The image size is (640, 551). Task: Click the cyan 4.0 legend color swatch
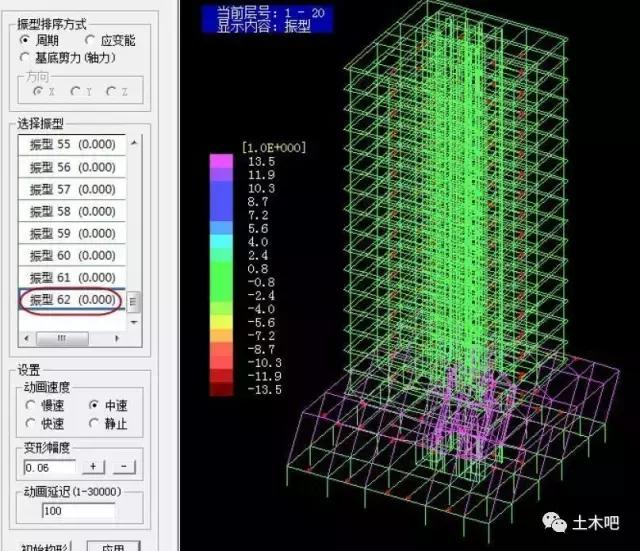coord(221,242)
